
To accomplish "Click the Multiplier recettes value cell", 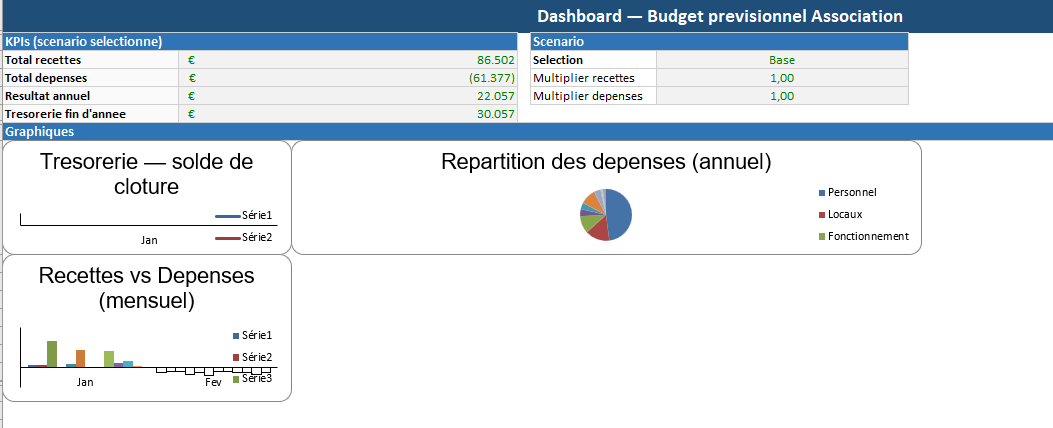I will click(x=782, y=78).
